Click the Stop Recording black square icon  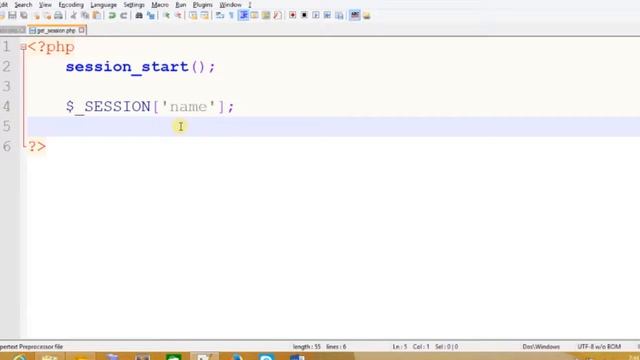point(304,16)
